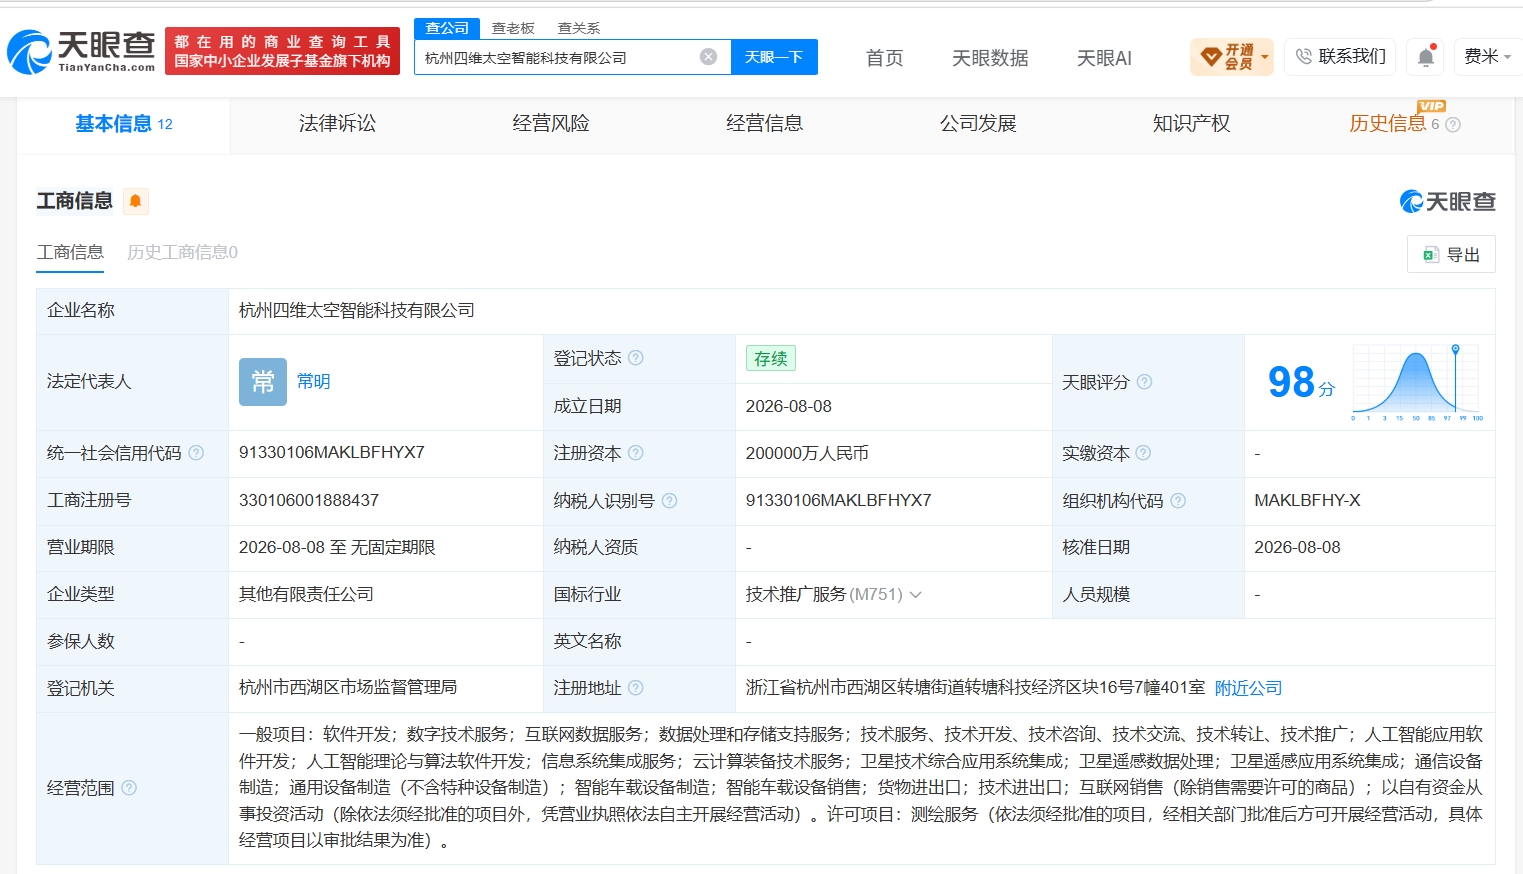Show help for 注册地址
This screenshot has height=874, width=1523.
[636, 688]
